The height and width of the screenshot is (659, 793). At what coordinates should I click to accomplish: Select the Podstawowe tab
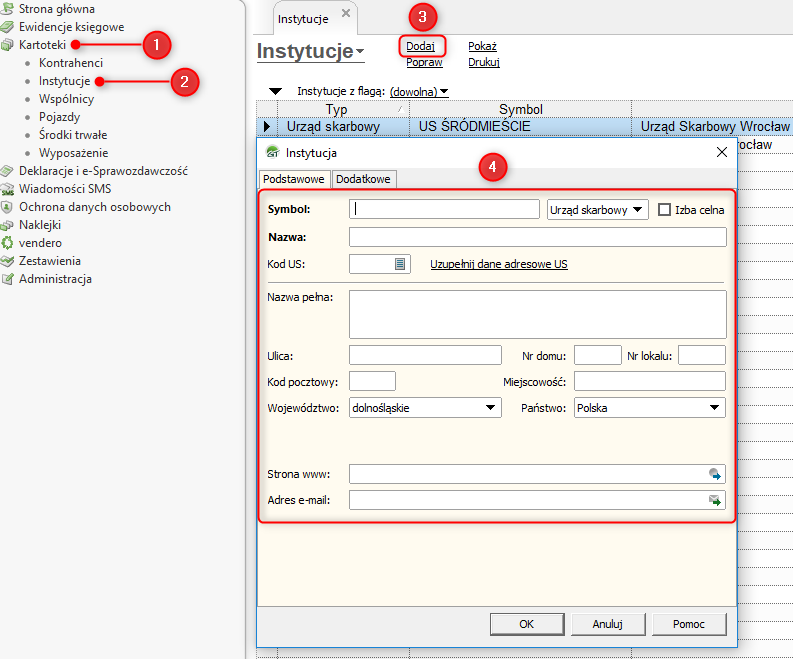coord(293,179)
